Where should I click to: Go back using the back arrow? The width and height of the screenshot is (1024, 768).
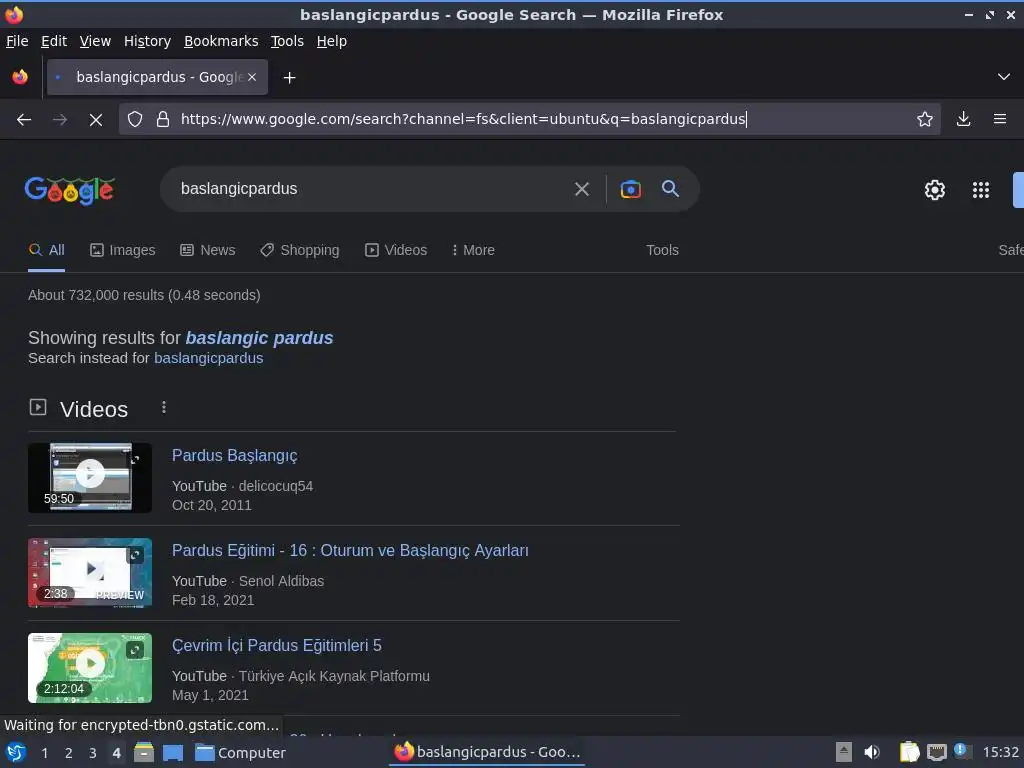click(24, 120)
